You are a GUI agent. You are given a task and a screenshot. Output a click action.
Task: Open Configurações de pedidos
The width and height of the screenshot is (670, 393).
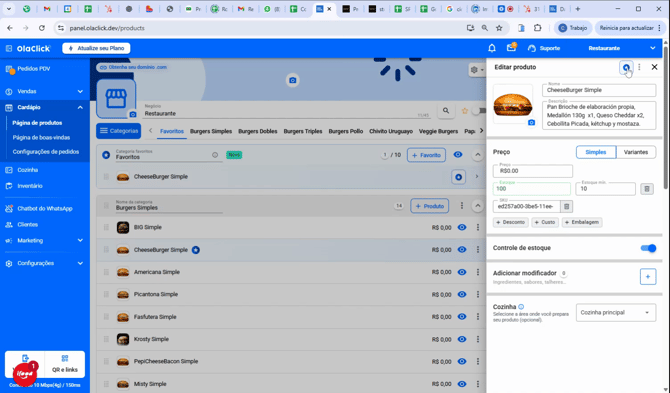pyautogui.click(x=46, y=152)
